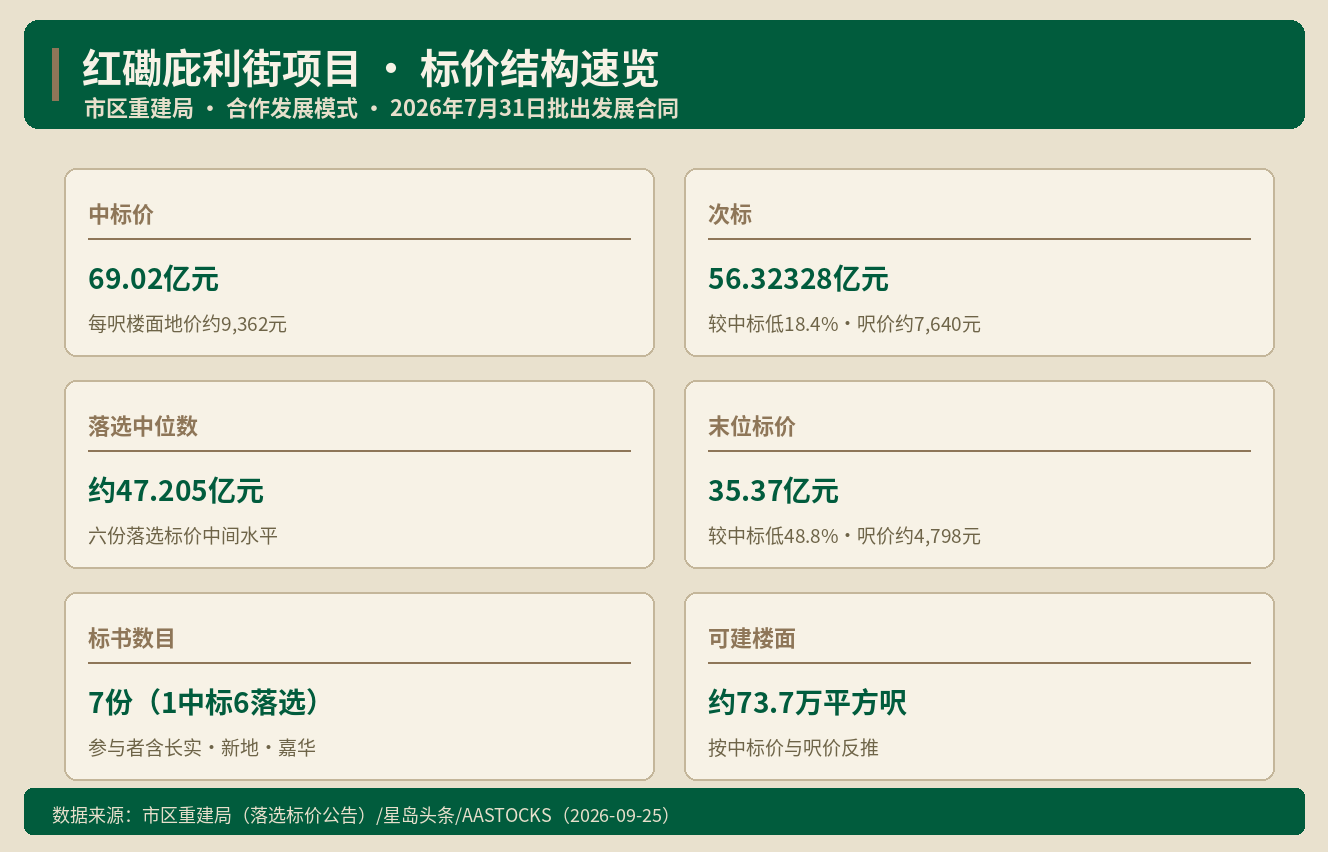
Task: Click the note 较中标低18.4%・呎价约7,640元
Action: click(844, 324)
